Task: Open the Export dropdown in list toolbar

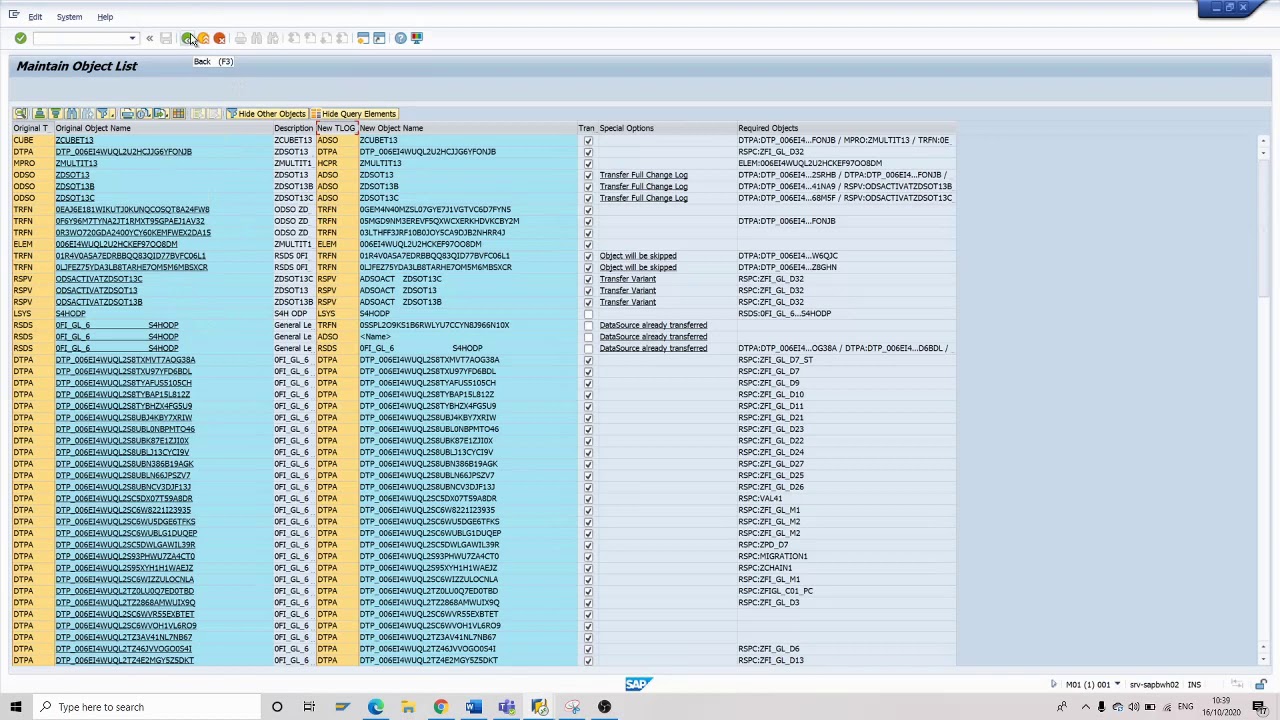Action: [x=163, y=114]
